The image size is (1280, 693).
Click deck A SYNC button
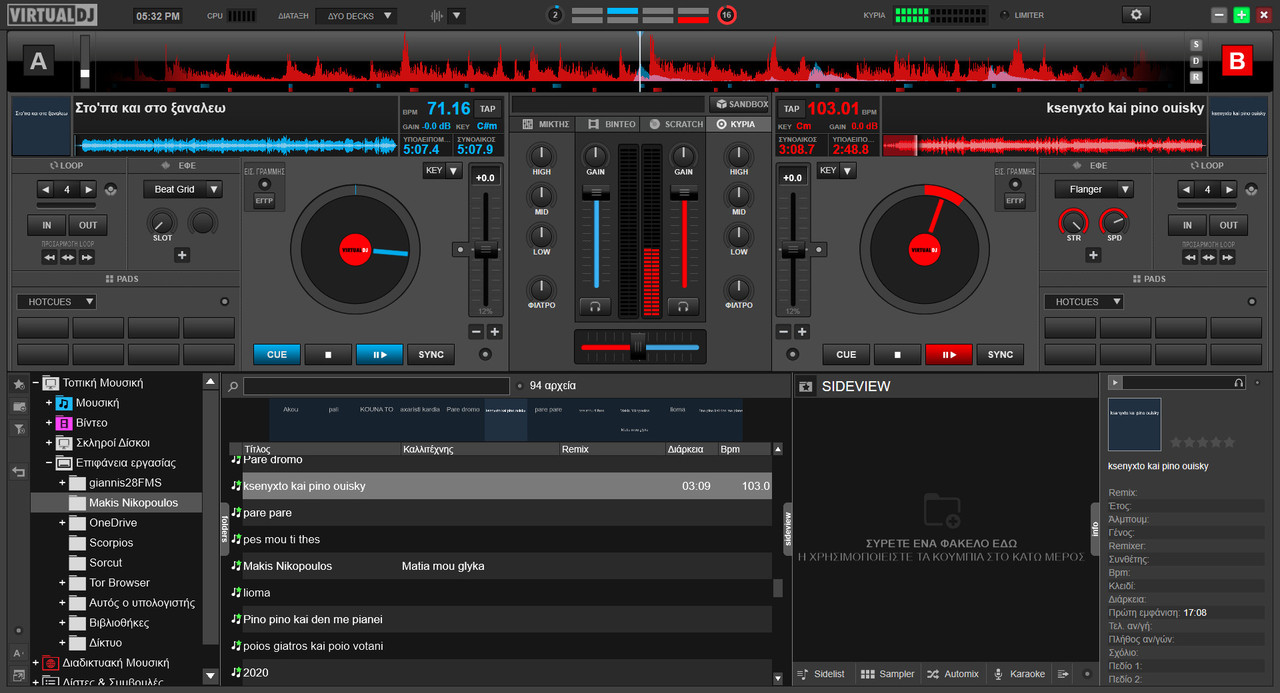(431, 354)
